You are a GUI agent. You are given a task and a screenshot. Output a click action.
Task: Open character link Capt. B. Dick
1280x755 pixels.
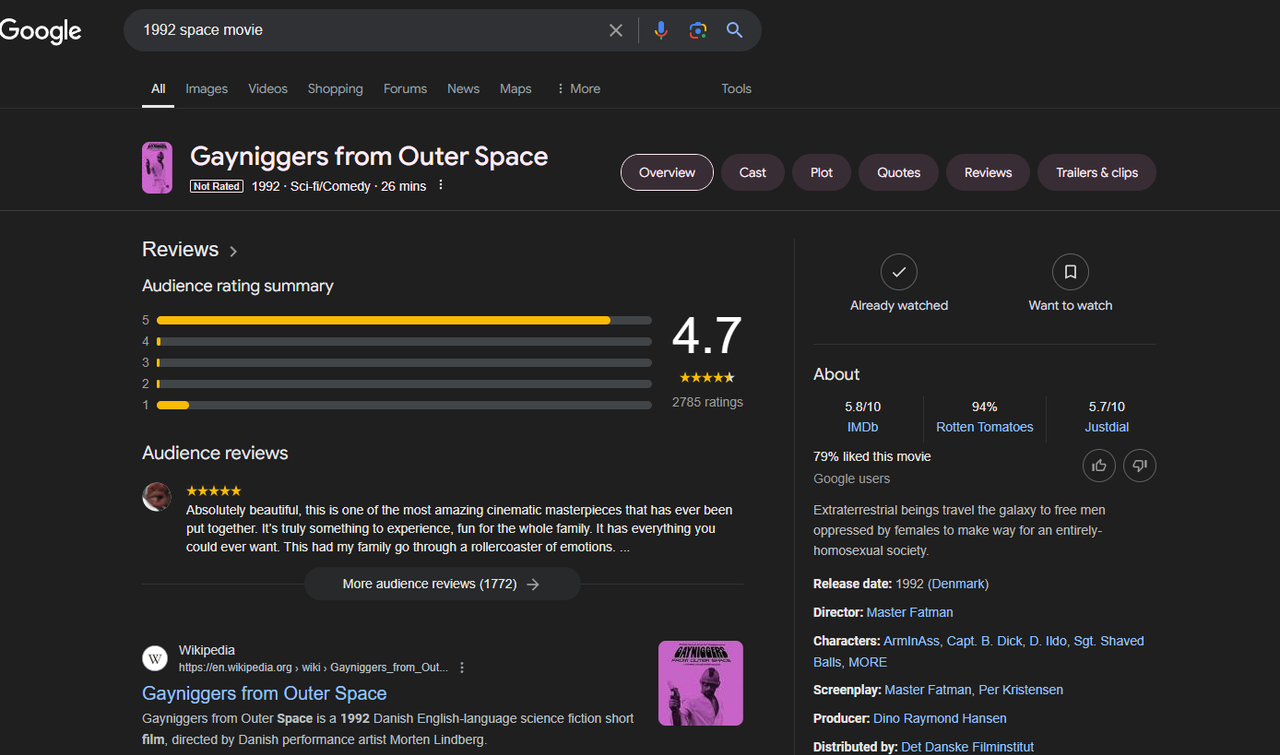(985, 641)
